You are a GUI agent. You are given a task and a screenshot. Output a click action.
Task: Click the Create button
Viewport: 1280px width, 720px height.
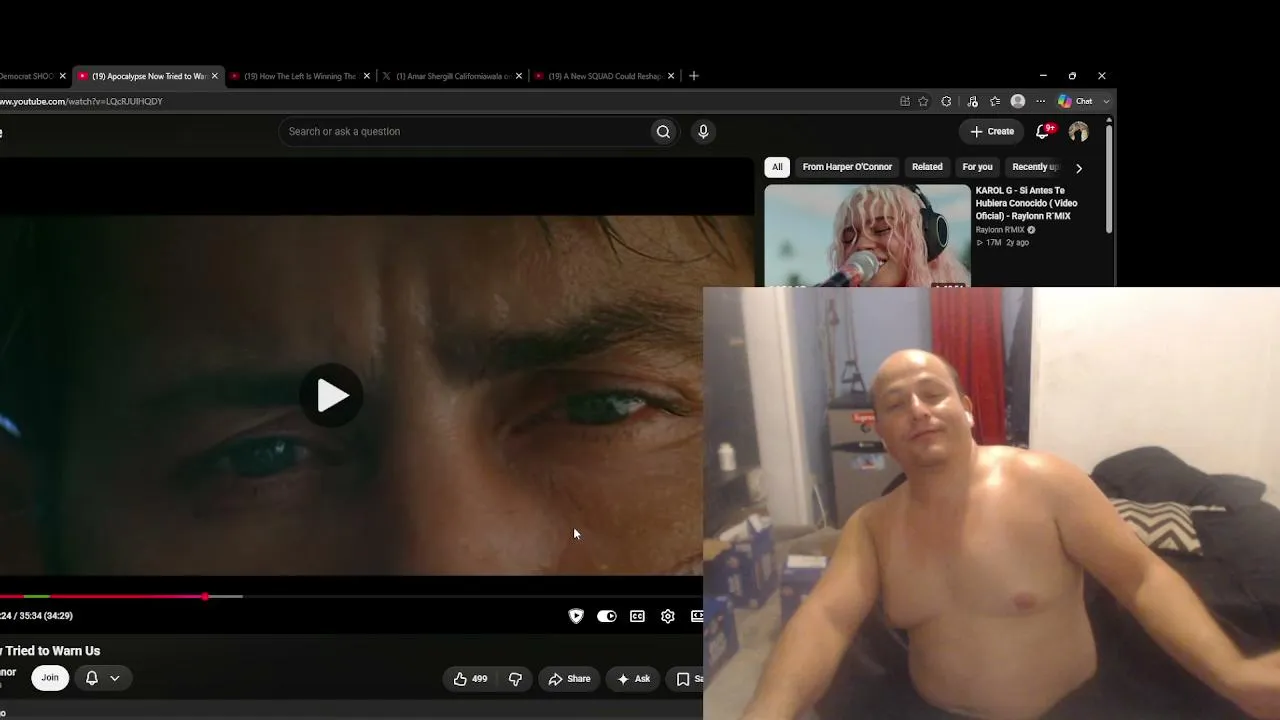[992, 131]
